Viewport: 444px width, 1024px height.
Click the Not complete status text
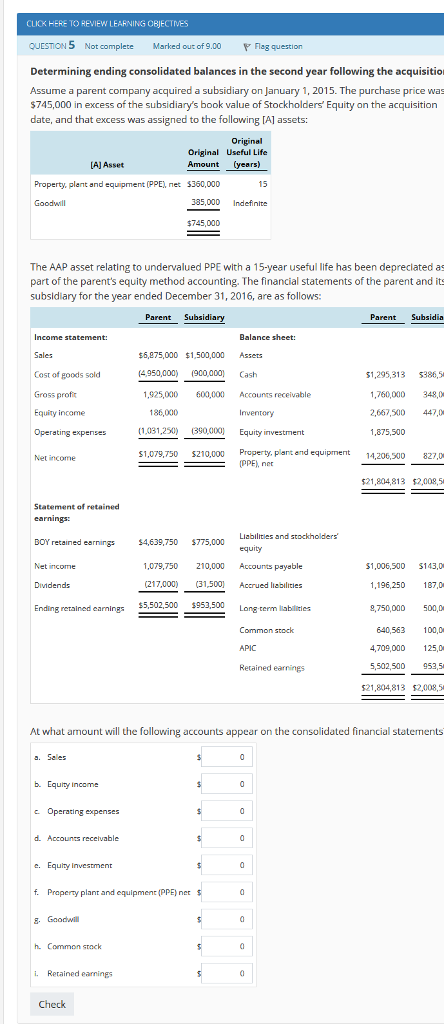click(109, 46)
